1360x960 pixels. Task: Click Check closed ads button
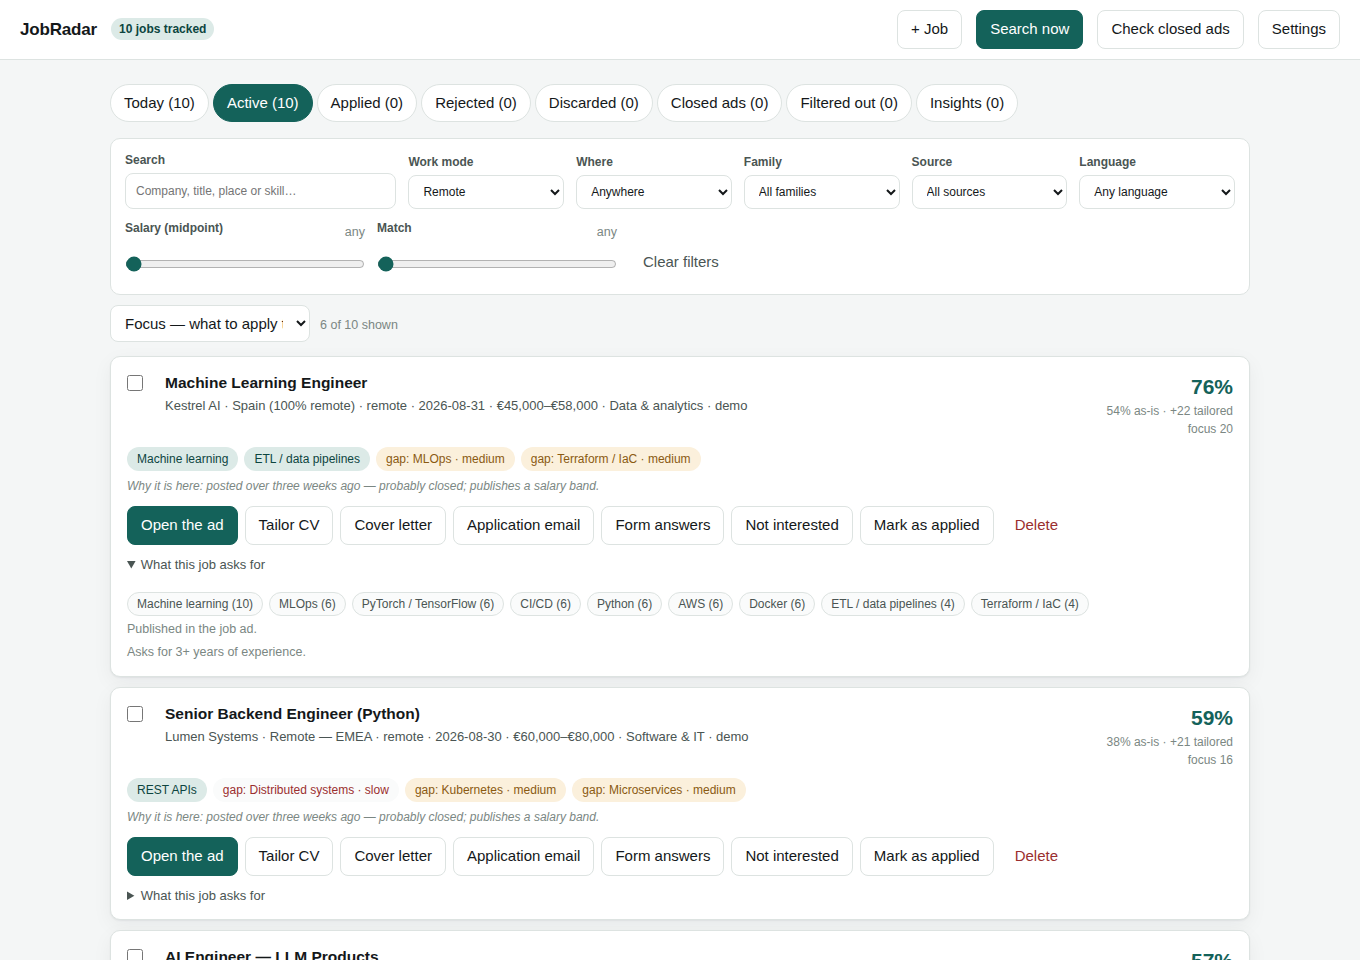click(x=1170, y=29)
